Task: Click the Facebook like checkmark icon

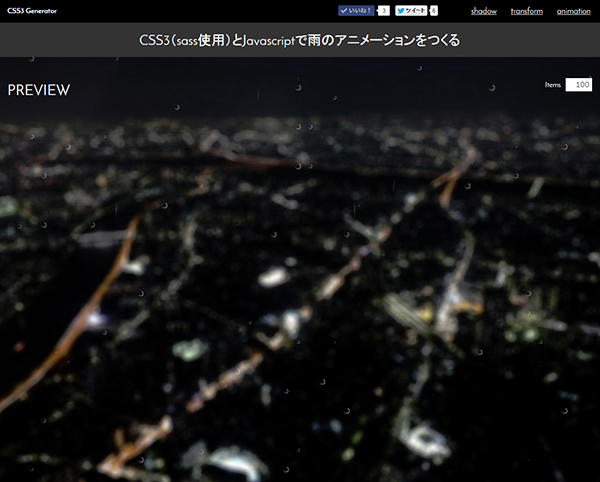Action: click(x=345, y=11)
